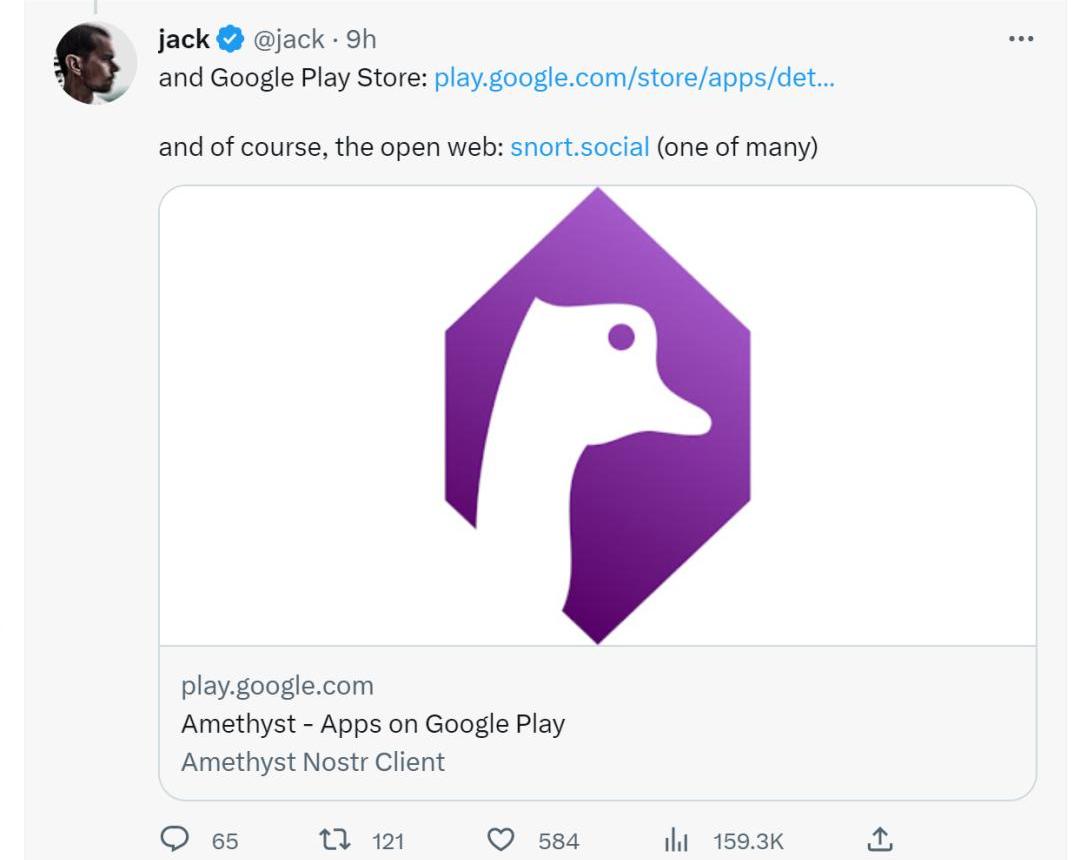Open the 9h timestamp link

[x=361, y=40]
